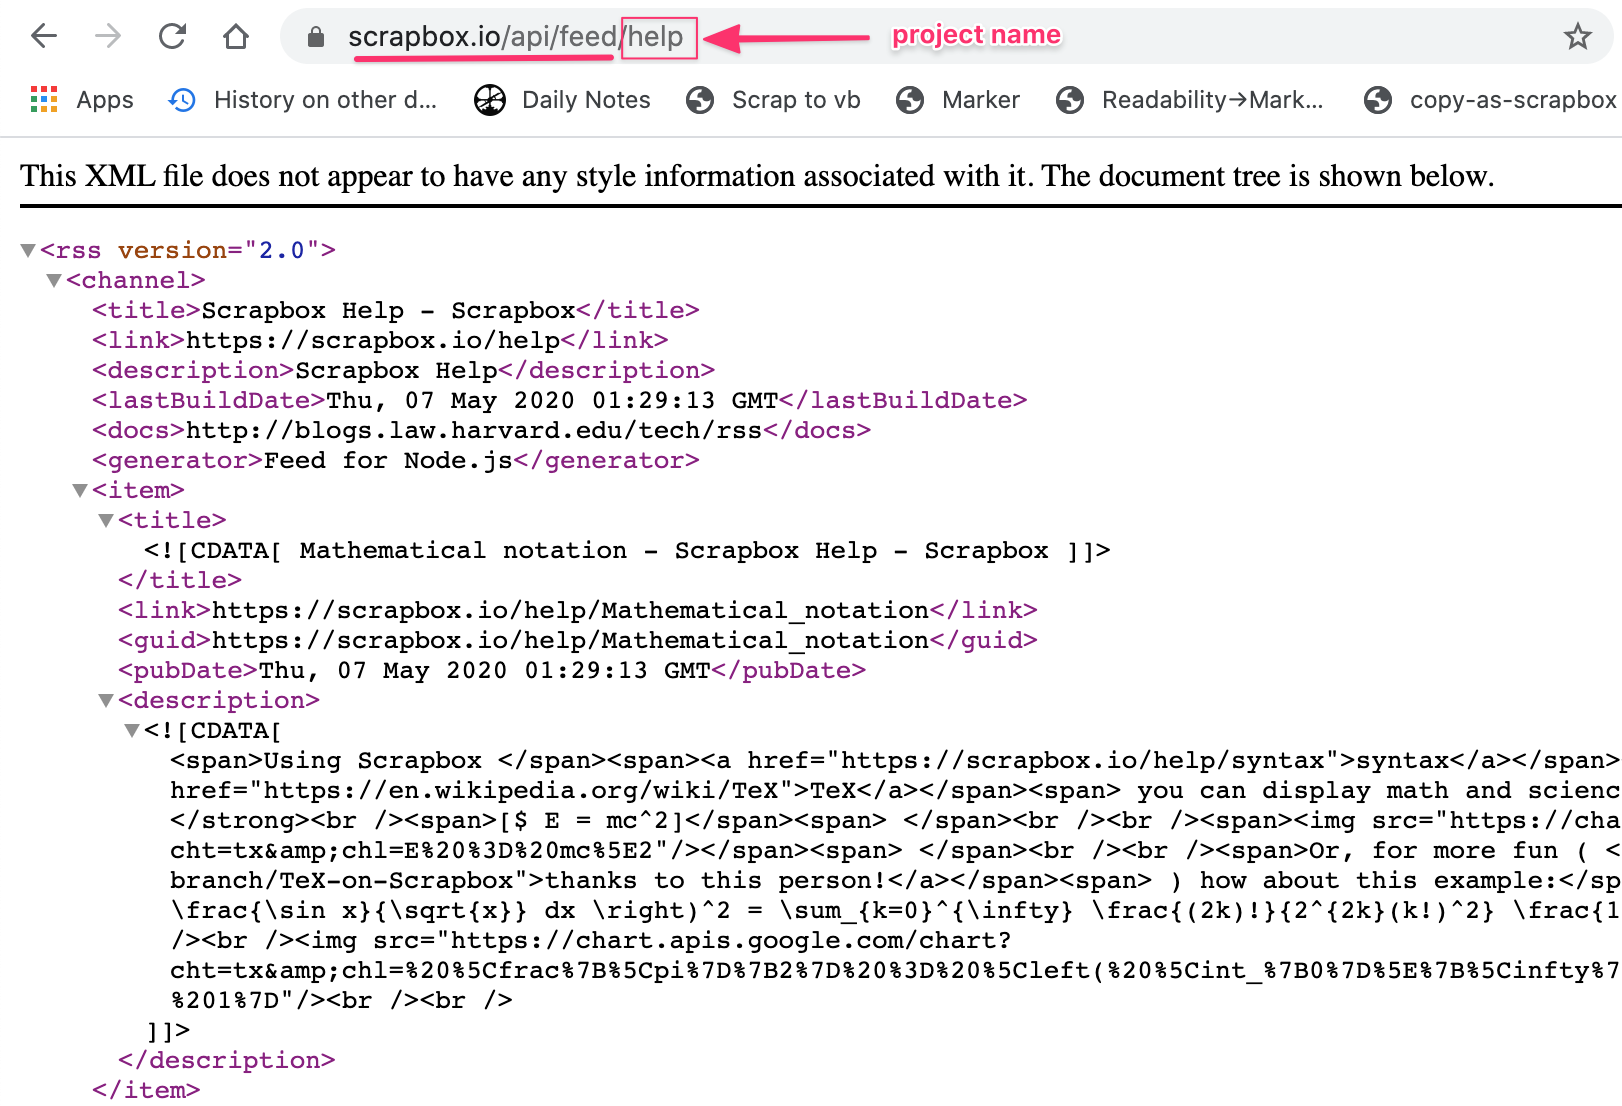
Task: Click the XML no-style-information notice text
Action: [757, 176]
